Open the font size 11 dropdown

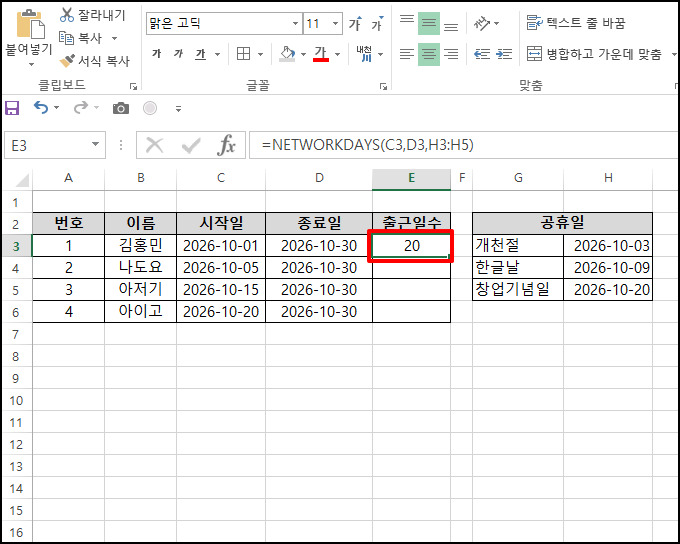[x=335, y=23]
